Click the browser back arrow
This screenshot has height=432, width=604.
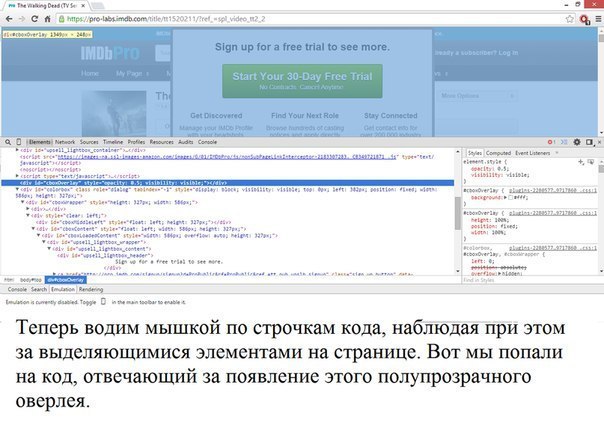(9, 19)
